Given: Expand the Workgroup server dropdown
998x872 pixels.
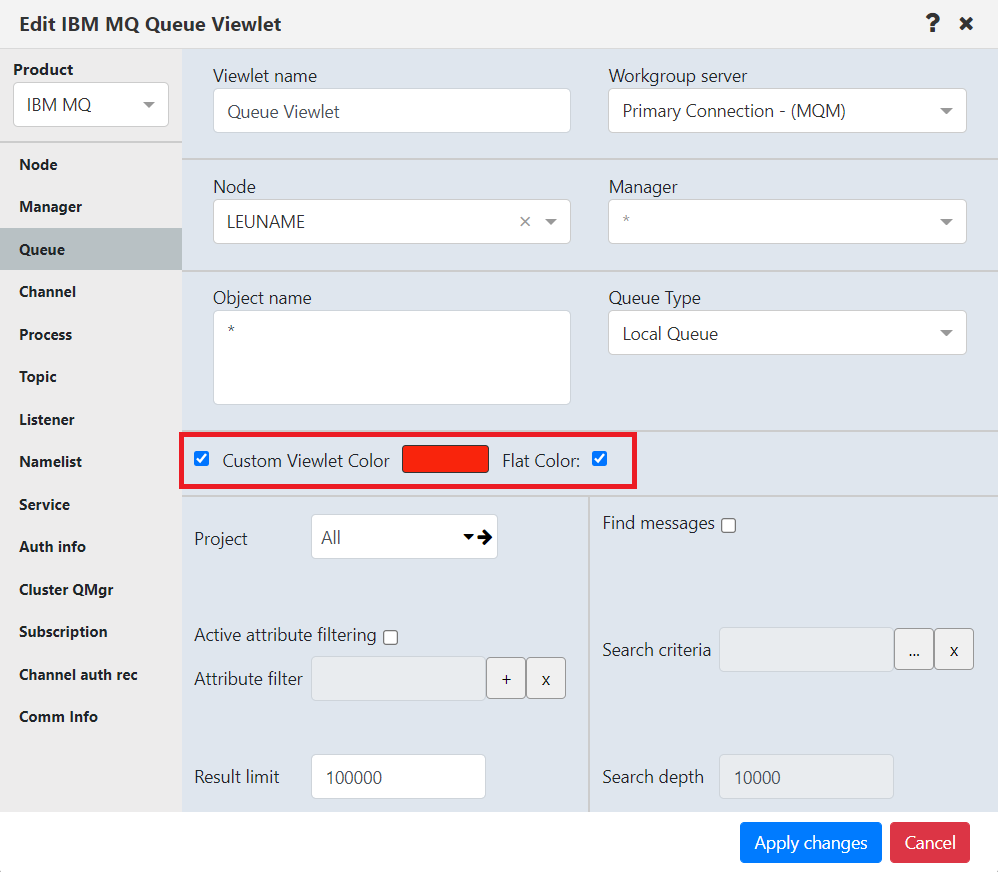Looking at the screenshot, I should point(787,111).
